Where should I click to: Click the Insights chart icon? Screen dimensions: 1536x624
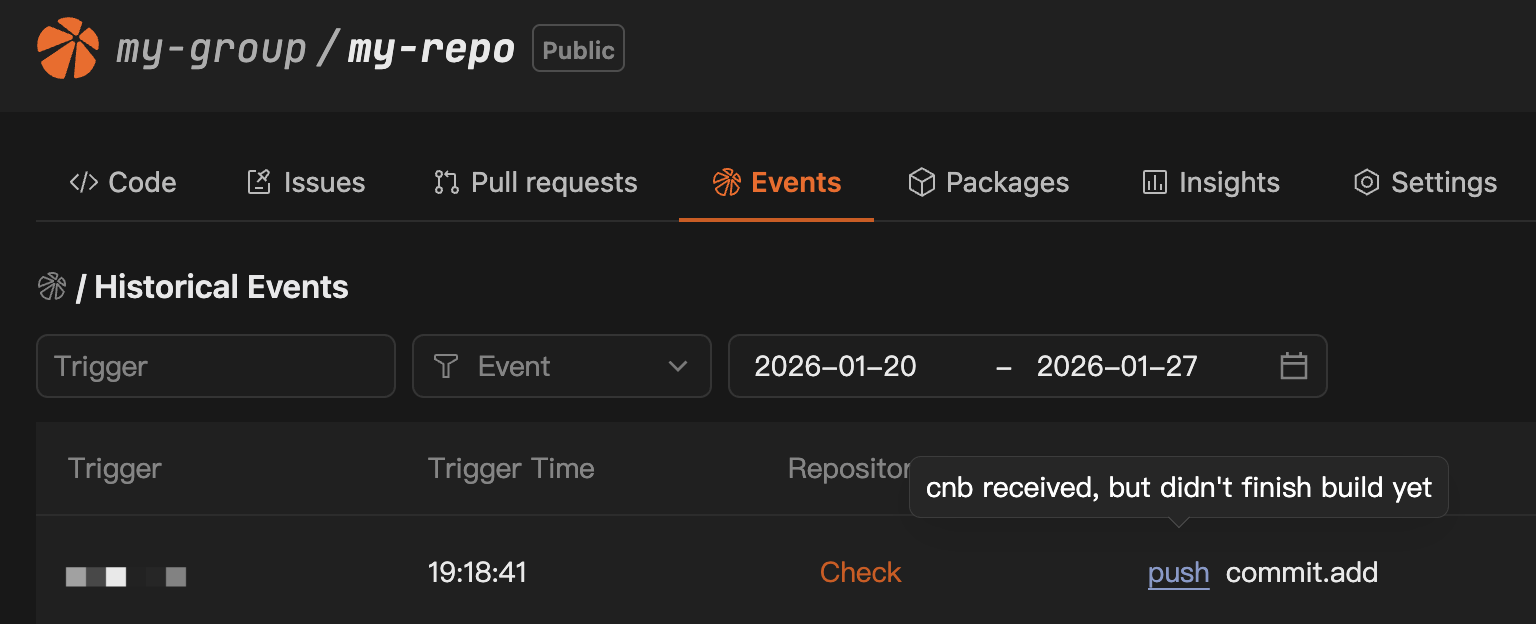(1155, 182)
